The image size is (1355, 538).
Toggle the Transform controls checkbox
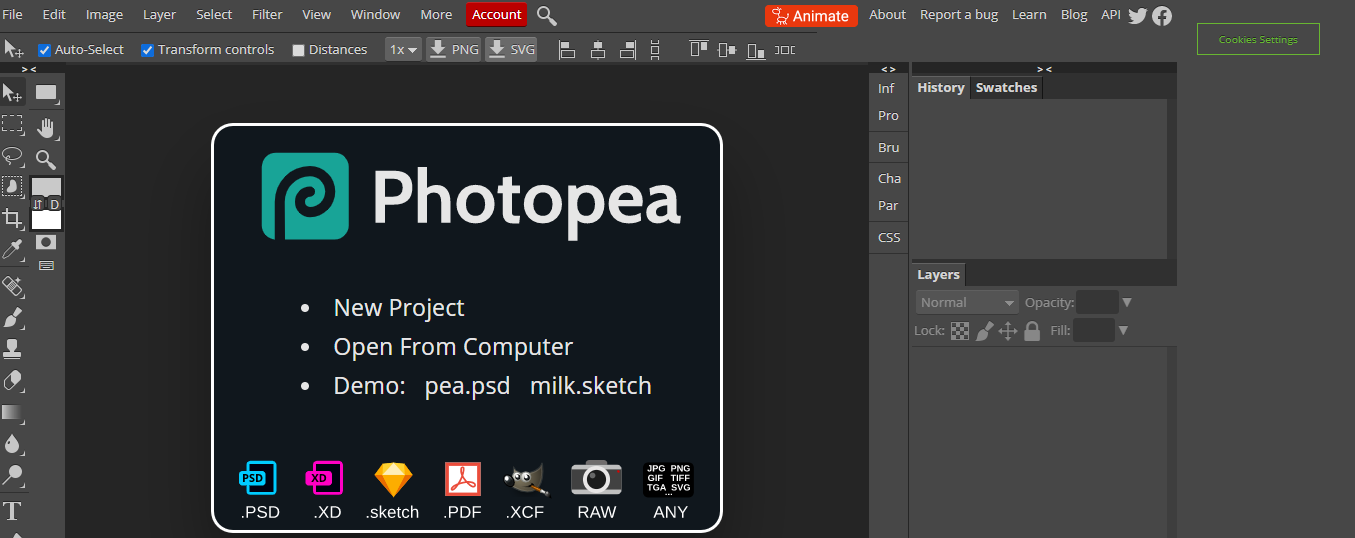tap(148, 50)
